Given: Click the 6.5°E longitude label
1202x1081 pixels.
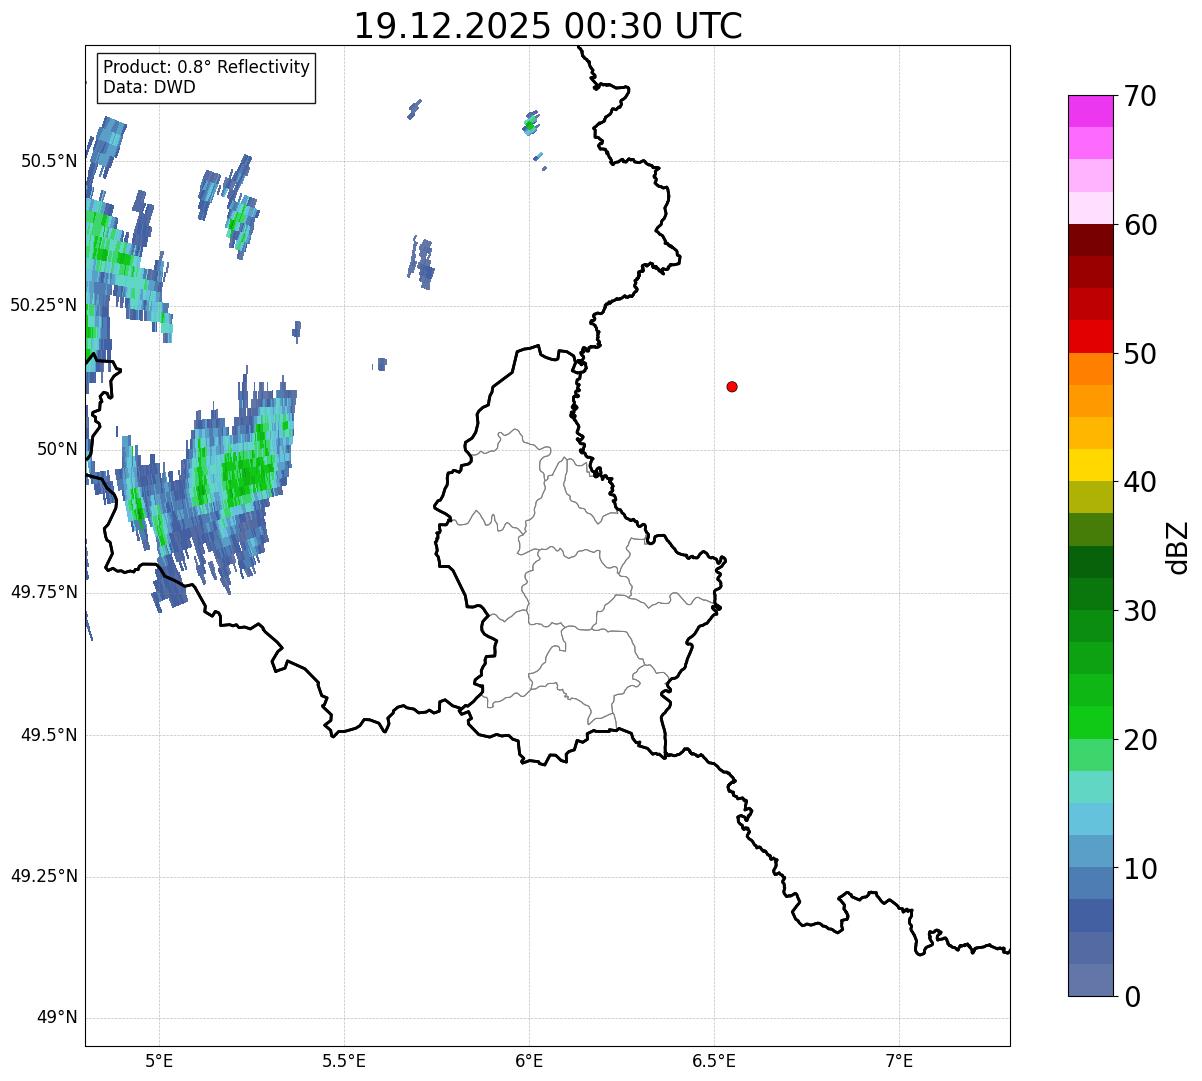Looking at the screenshot, I should (714, 1060).
